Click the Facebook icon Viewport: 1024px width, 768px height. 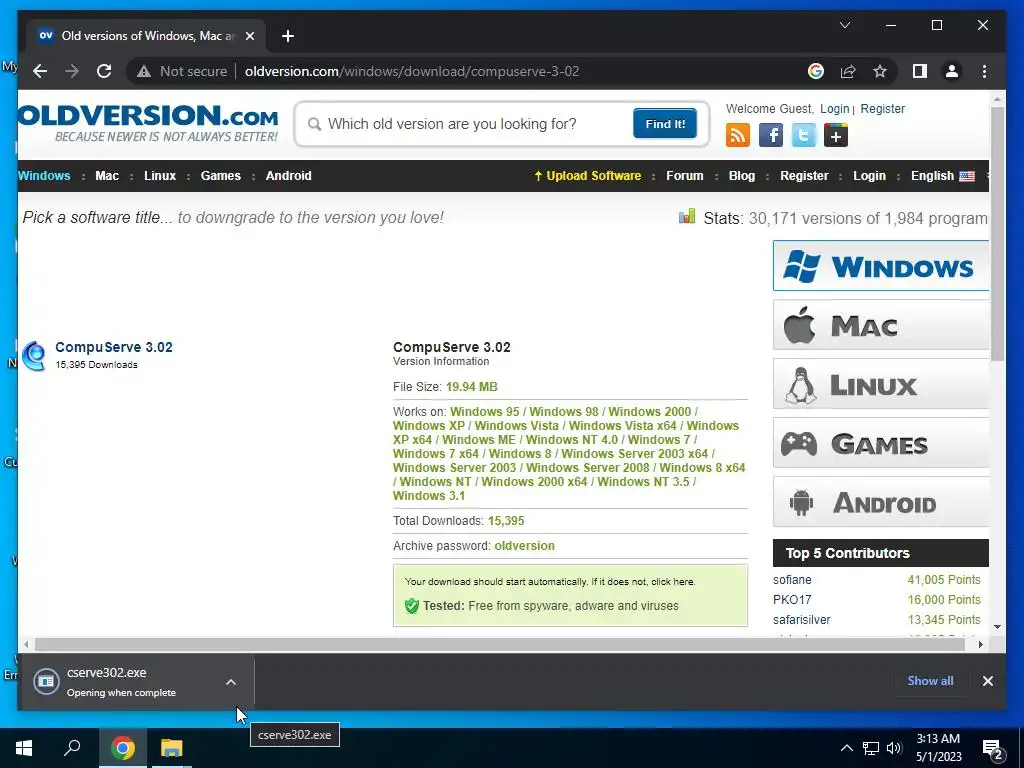[771, 136]
